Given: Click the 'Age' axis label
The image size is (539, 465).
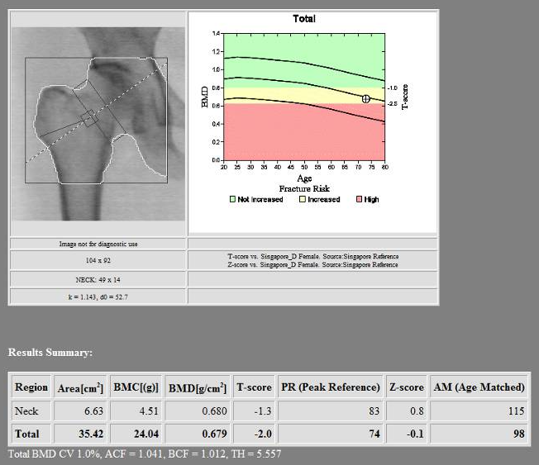Looking at the screenshot, I should point(304,178).
